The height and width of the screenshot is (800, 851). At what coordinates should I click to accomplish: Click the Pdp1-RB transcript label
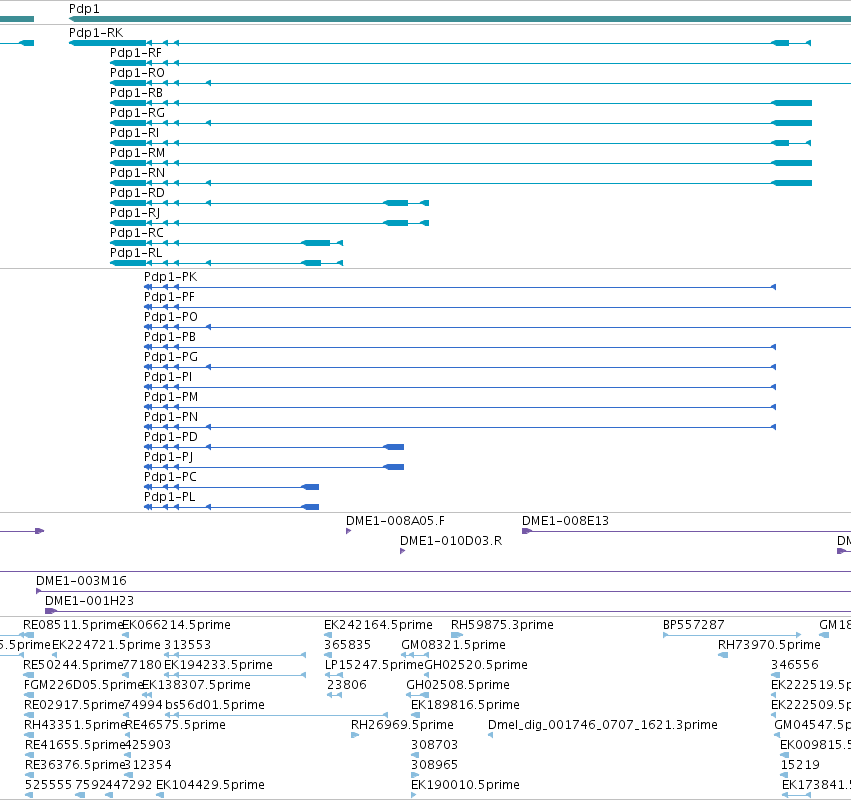[x=136, y=93]
